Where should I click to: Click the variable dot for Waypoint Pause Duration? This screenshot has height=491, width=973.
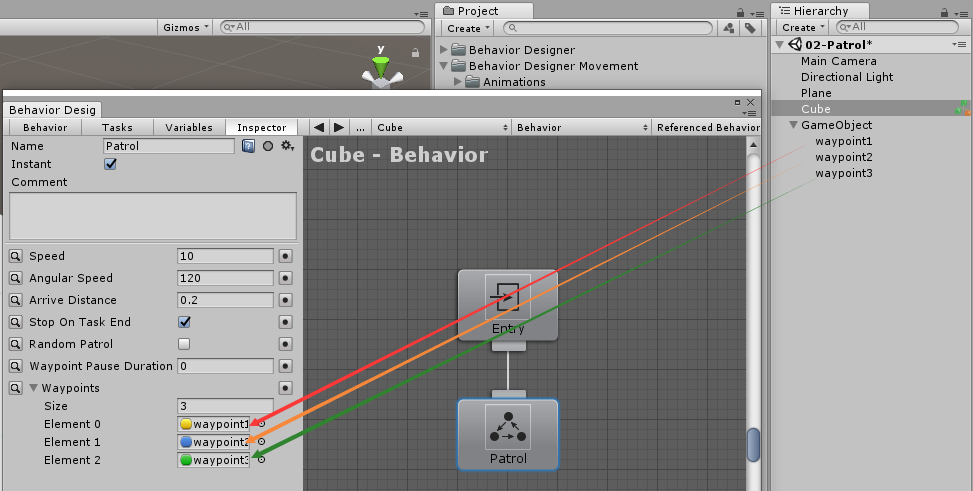click(285, 366)
